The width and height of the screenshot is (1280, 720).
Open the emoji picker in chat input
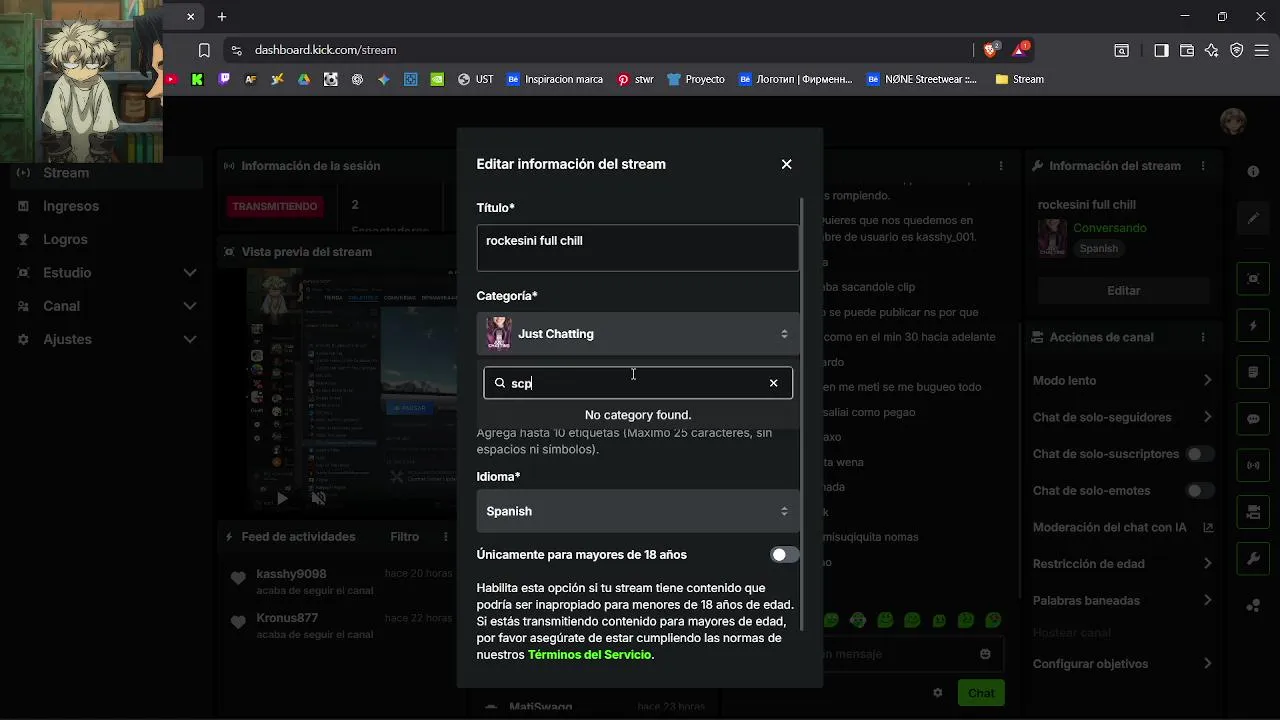click(985, 654)
